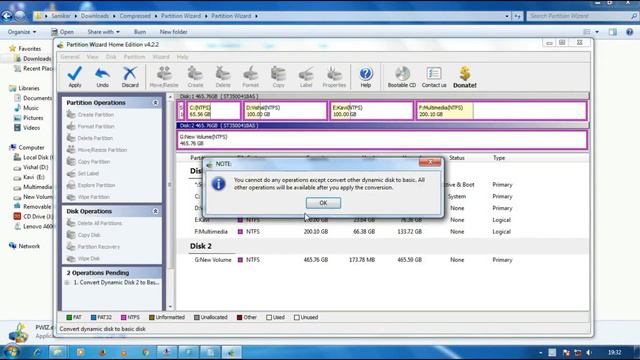
Task: Select Copy Disk operation
Action: click(x=83, y=235)
